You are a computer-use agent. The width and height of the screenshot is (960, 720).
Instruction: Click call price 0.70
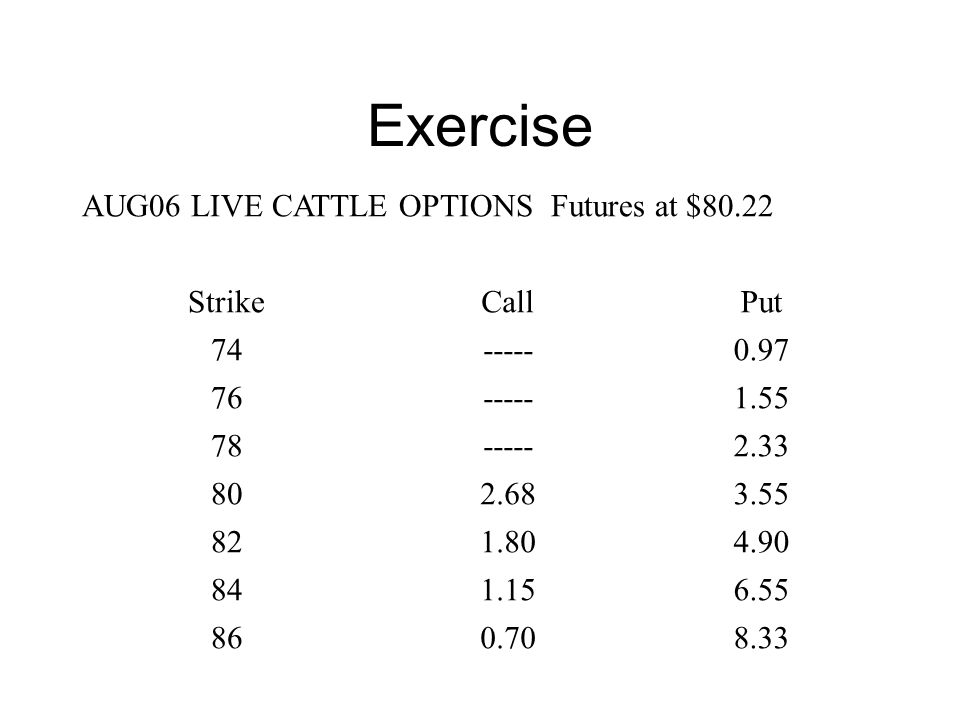(x=508, y=638)
